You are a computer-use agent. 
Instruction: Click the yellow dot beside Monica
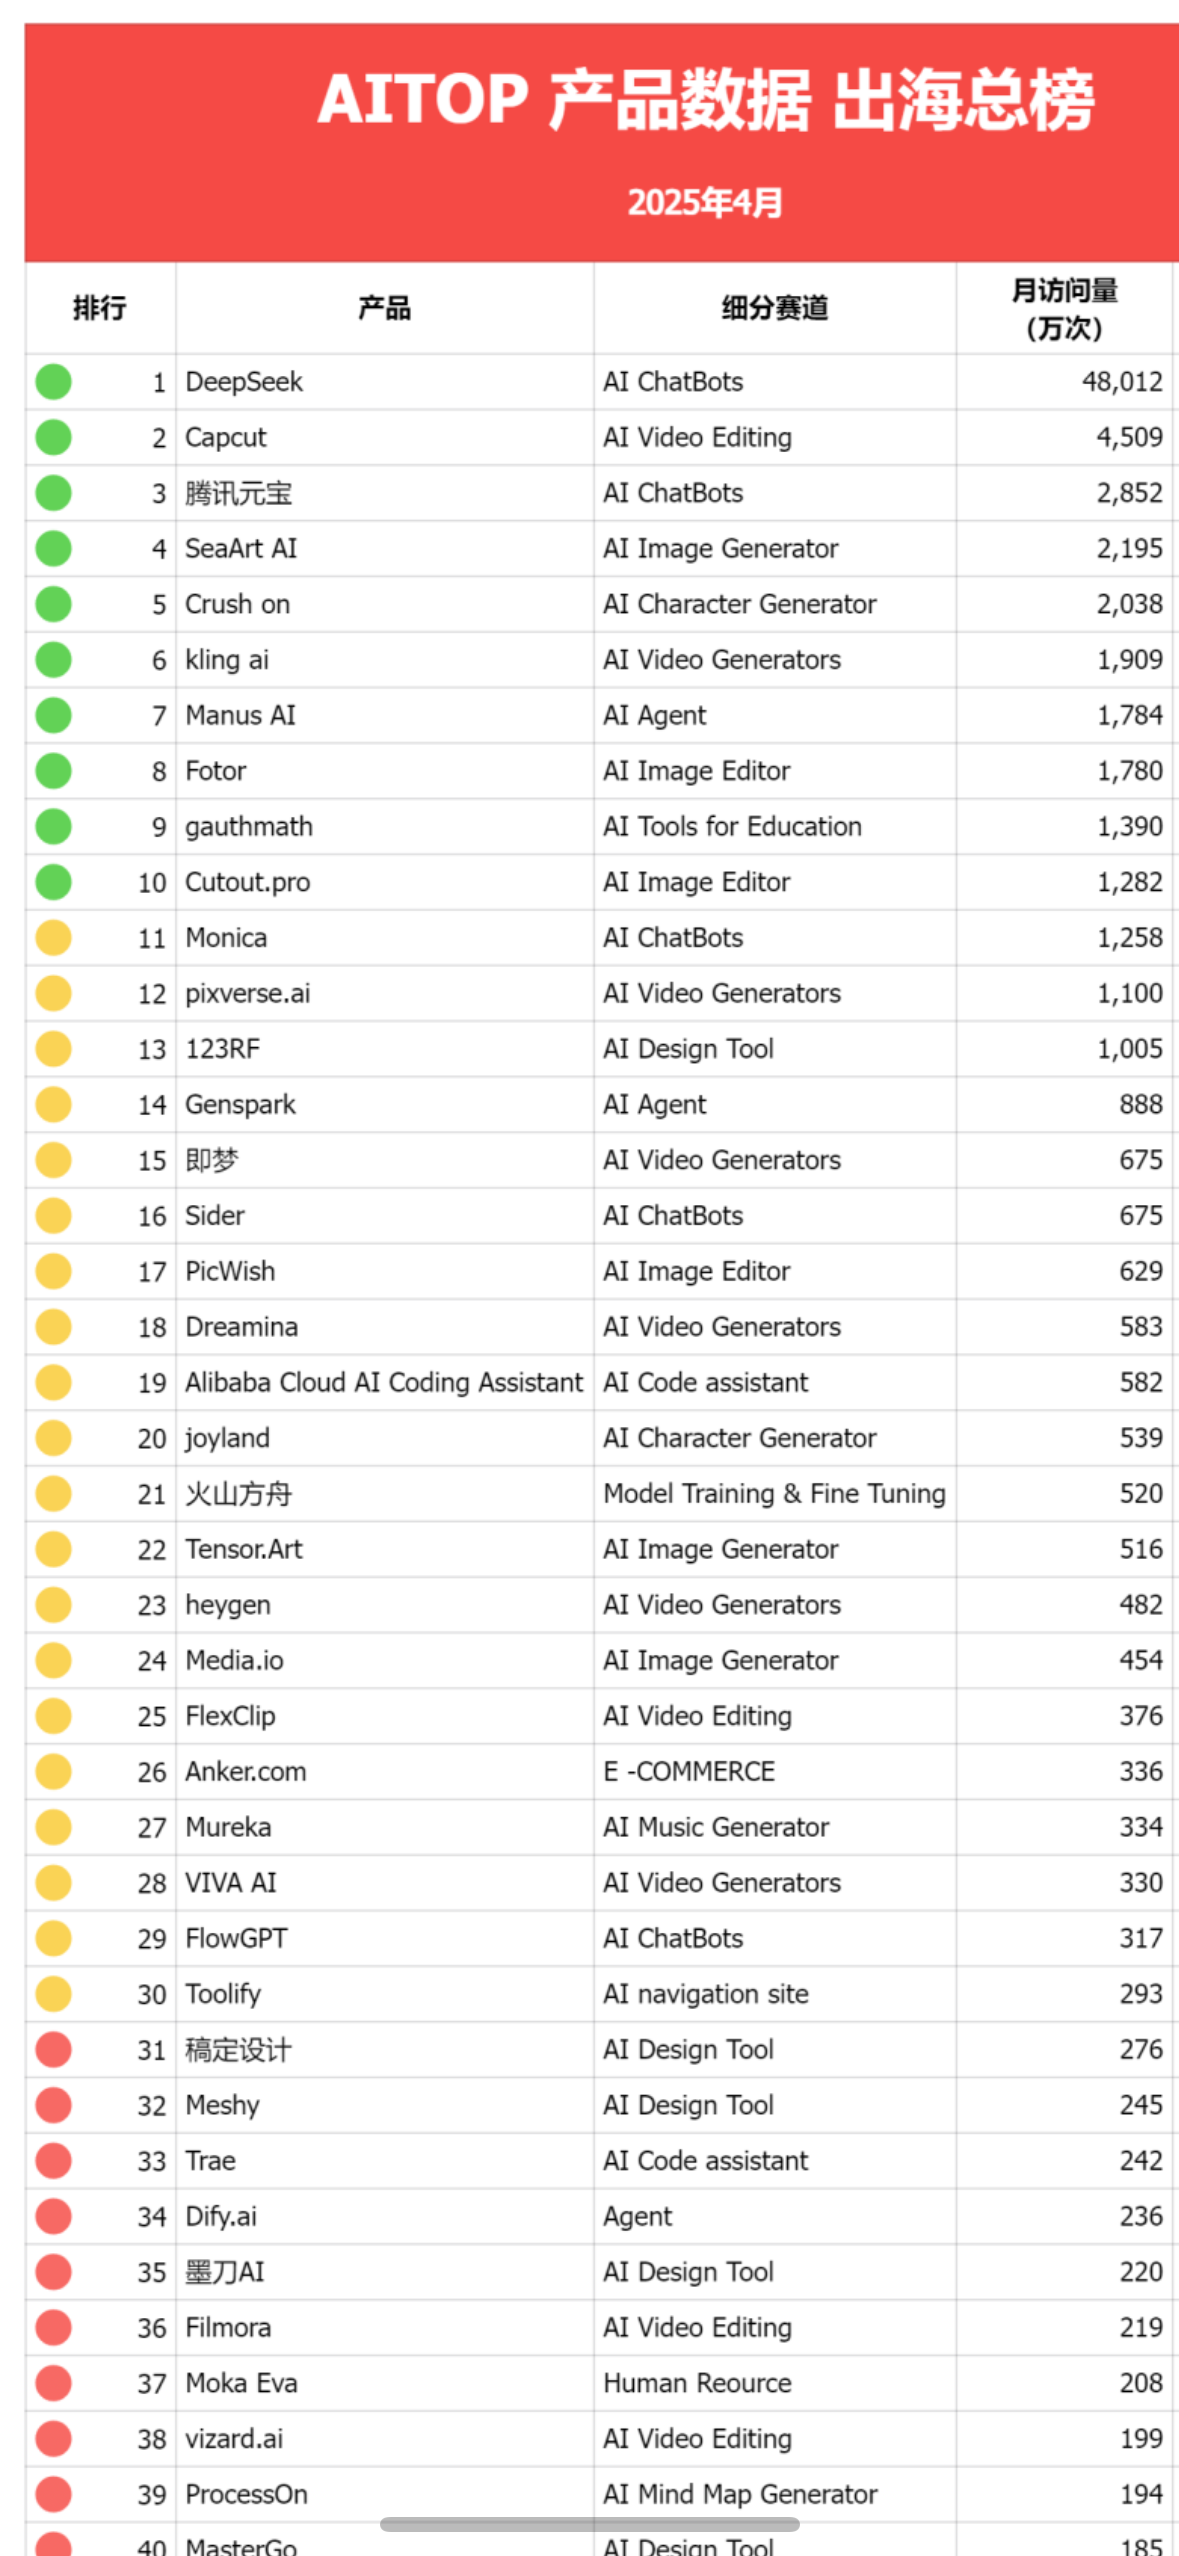pos(53,937)
